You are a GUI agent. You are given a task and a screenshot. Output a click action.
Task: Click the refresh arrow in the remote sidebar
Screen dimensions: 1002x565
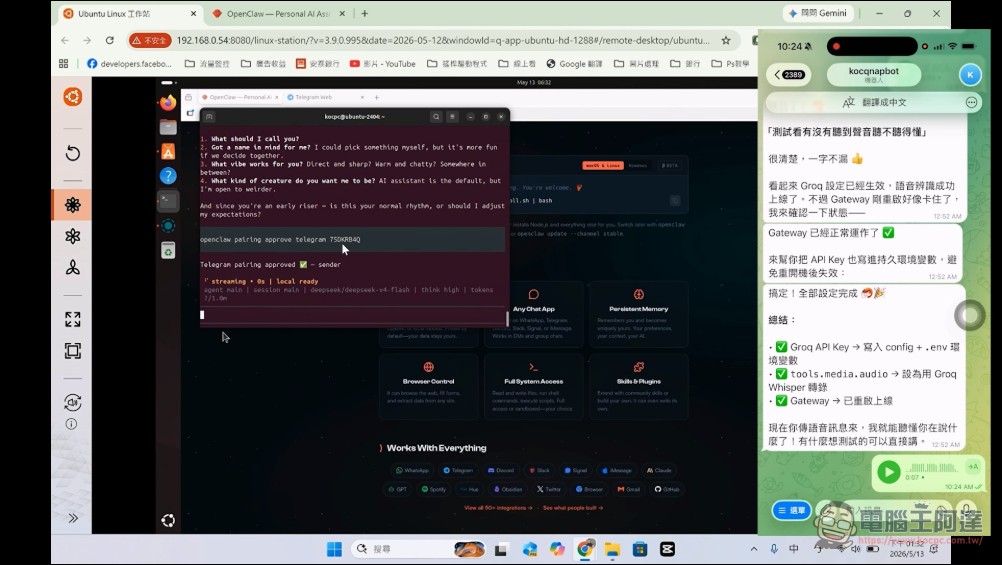(x=73, y=153)
